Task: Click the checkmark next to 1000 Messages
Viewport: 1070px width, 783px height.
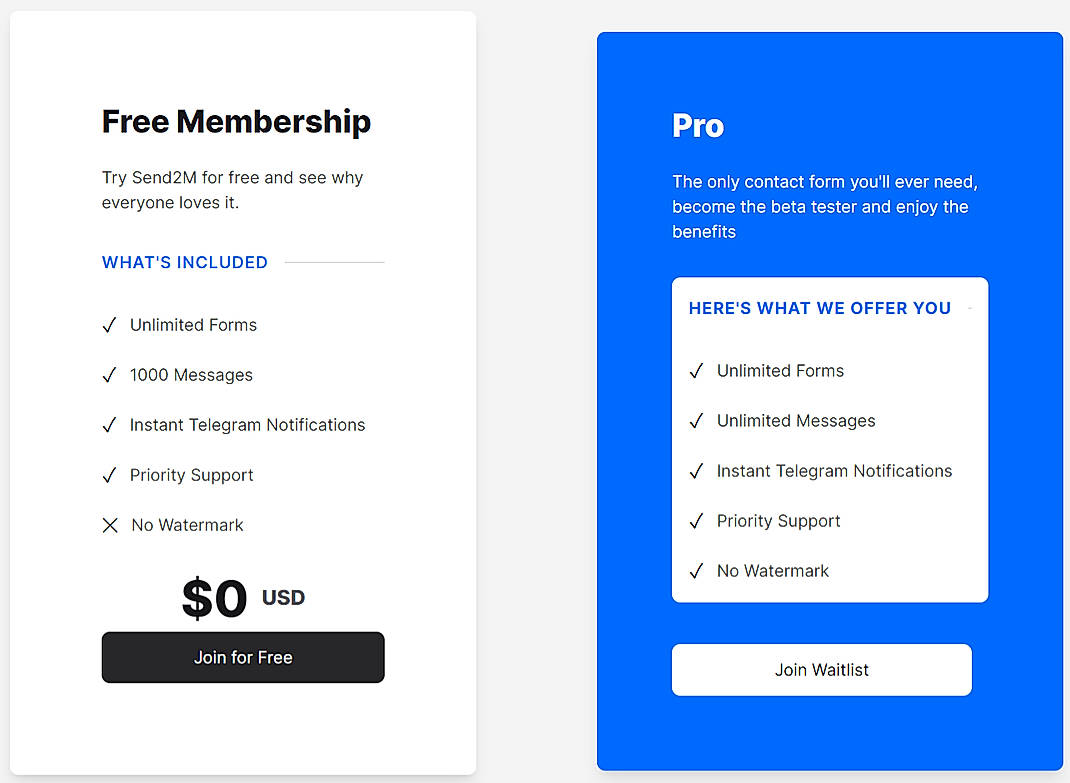Action: pos(110,374)
